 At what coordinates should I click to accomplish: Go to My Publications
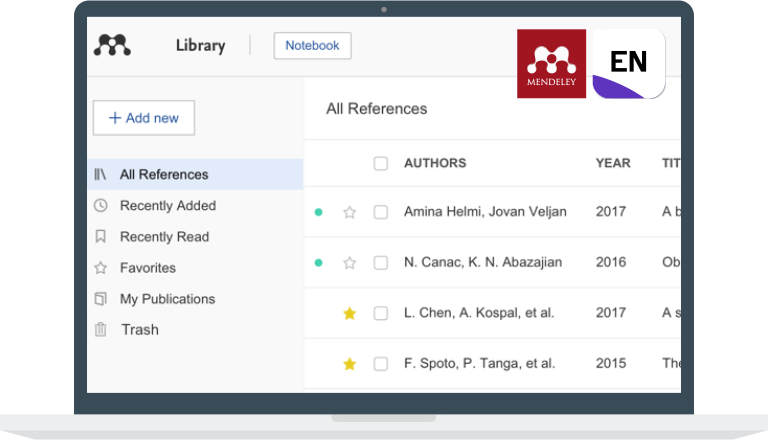pos(167,298)
